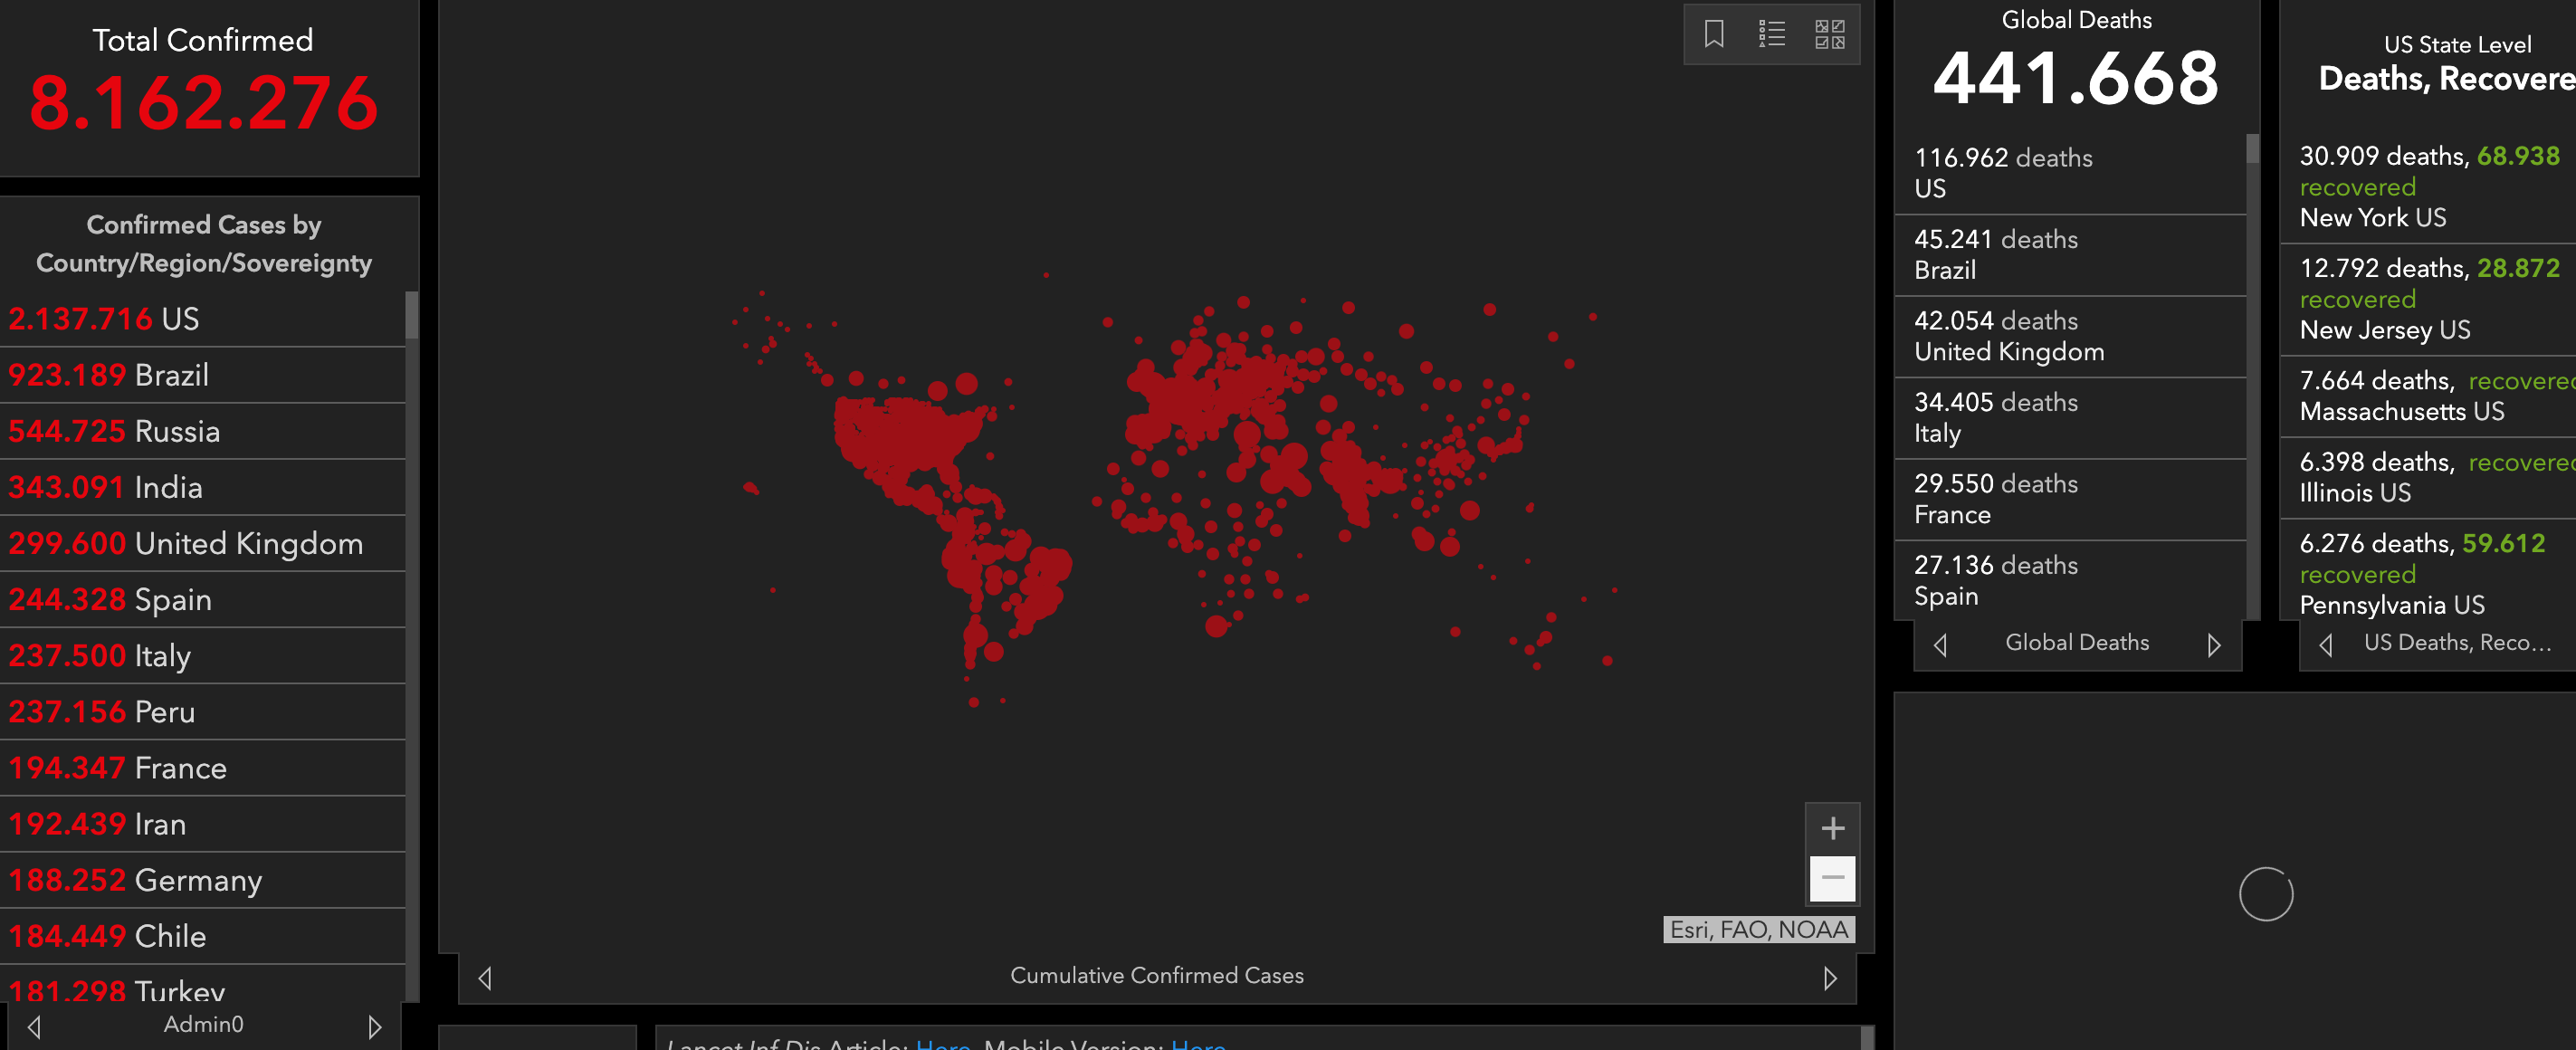Click the Global Deaths list scrollbar
The width and height of the screenshot is (2576, 1050).
(x=2252, y=380)
